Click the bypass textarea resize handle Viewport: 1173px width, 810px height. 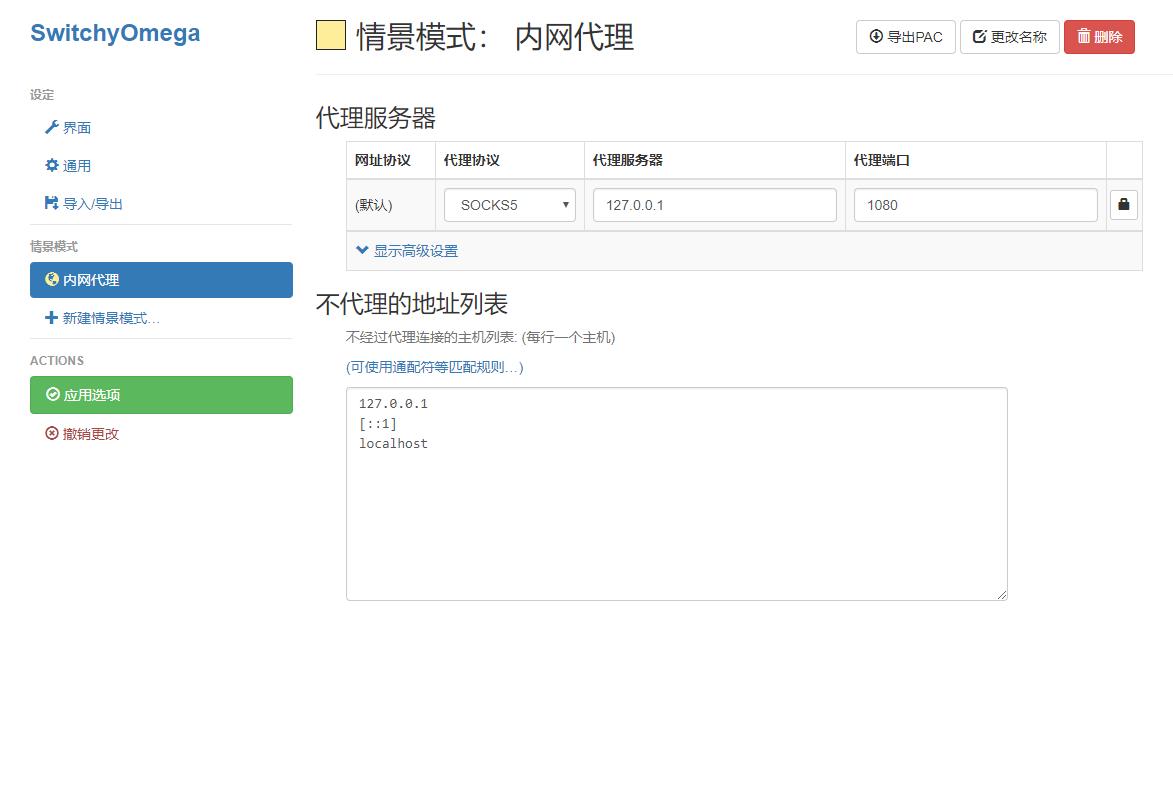point(1002,595)
